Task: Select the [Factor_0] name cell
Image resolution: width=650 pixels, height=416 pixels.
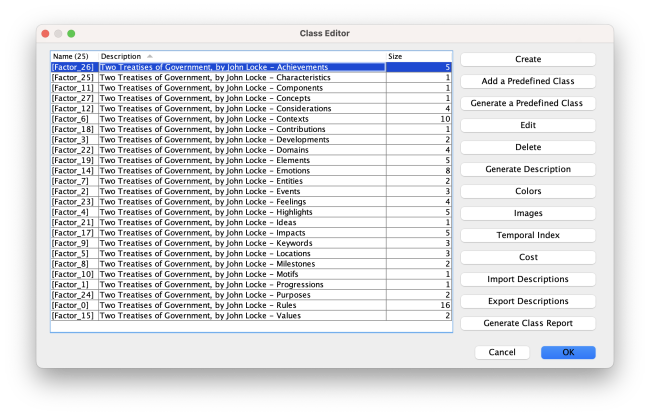Action: 75,305
